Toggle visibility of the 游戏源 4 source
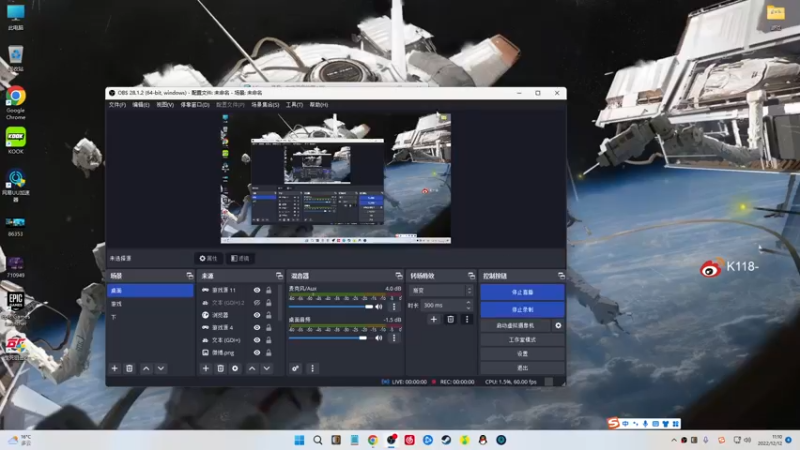Viewport: 800px width, 450px height. click(x=257, y=328)
